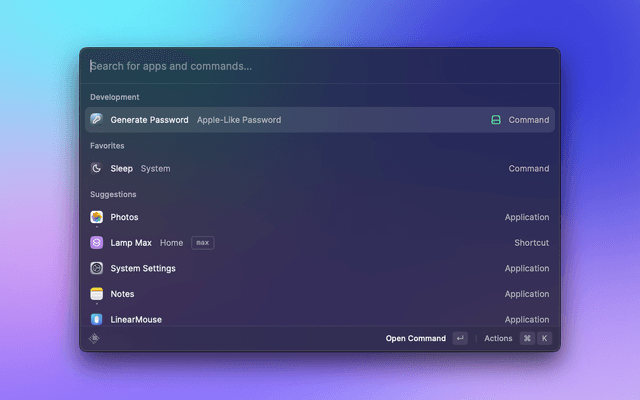
Task: Select the LinearMouse application entry
Action: 300,319
